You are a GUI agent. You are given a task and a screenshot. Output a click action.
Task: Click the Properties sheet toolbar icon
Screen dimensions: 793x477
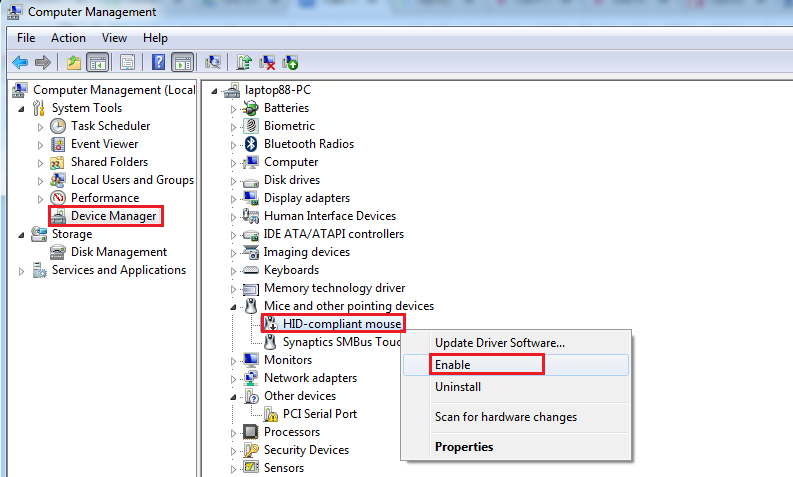tap(127, 63)
